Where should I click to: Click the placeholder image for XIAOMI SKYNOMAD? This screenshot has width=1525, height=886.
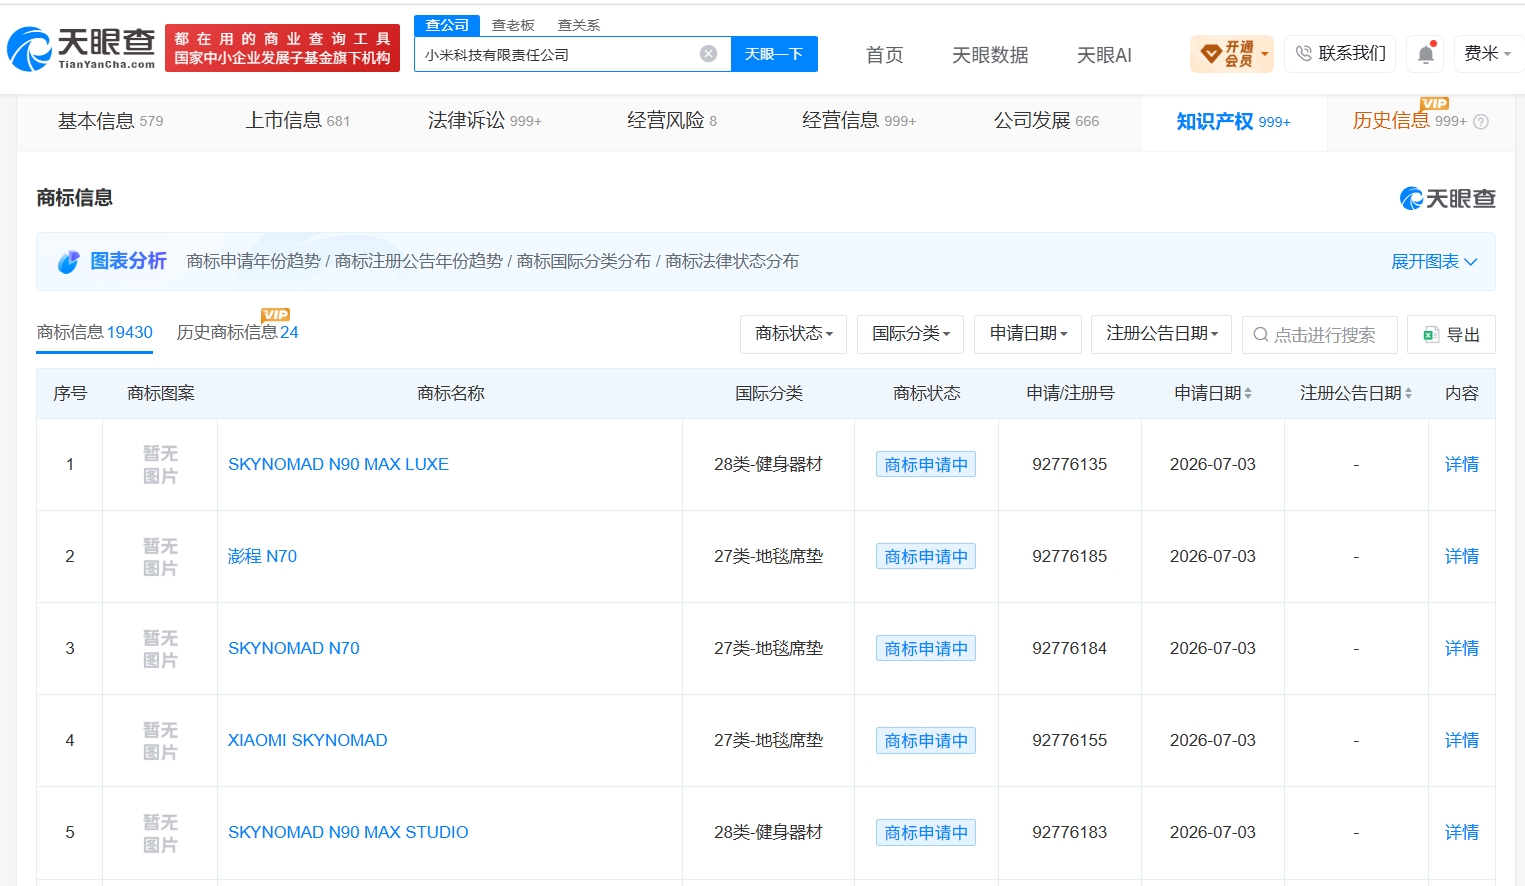point(160,741)
